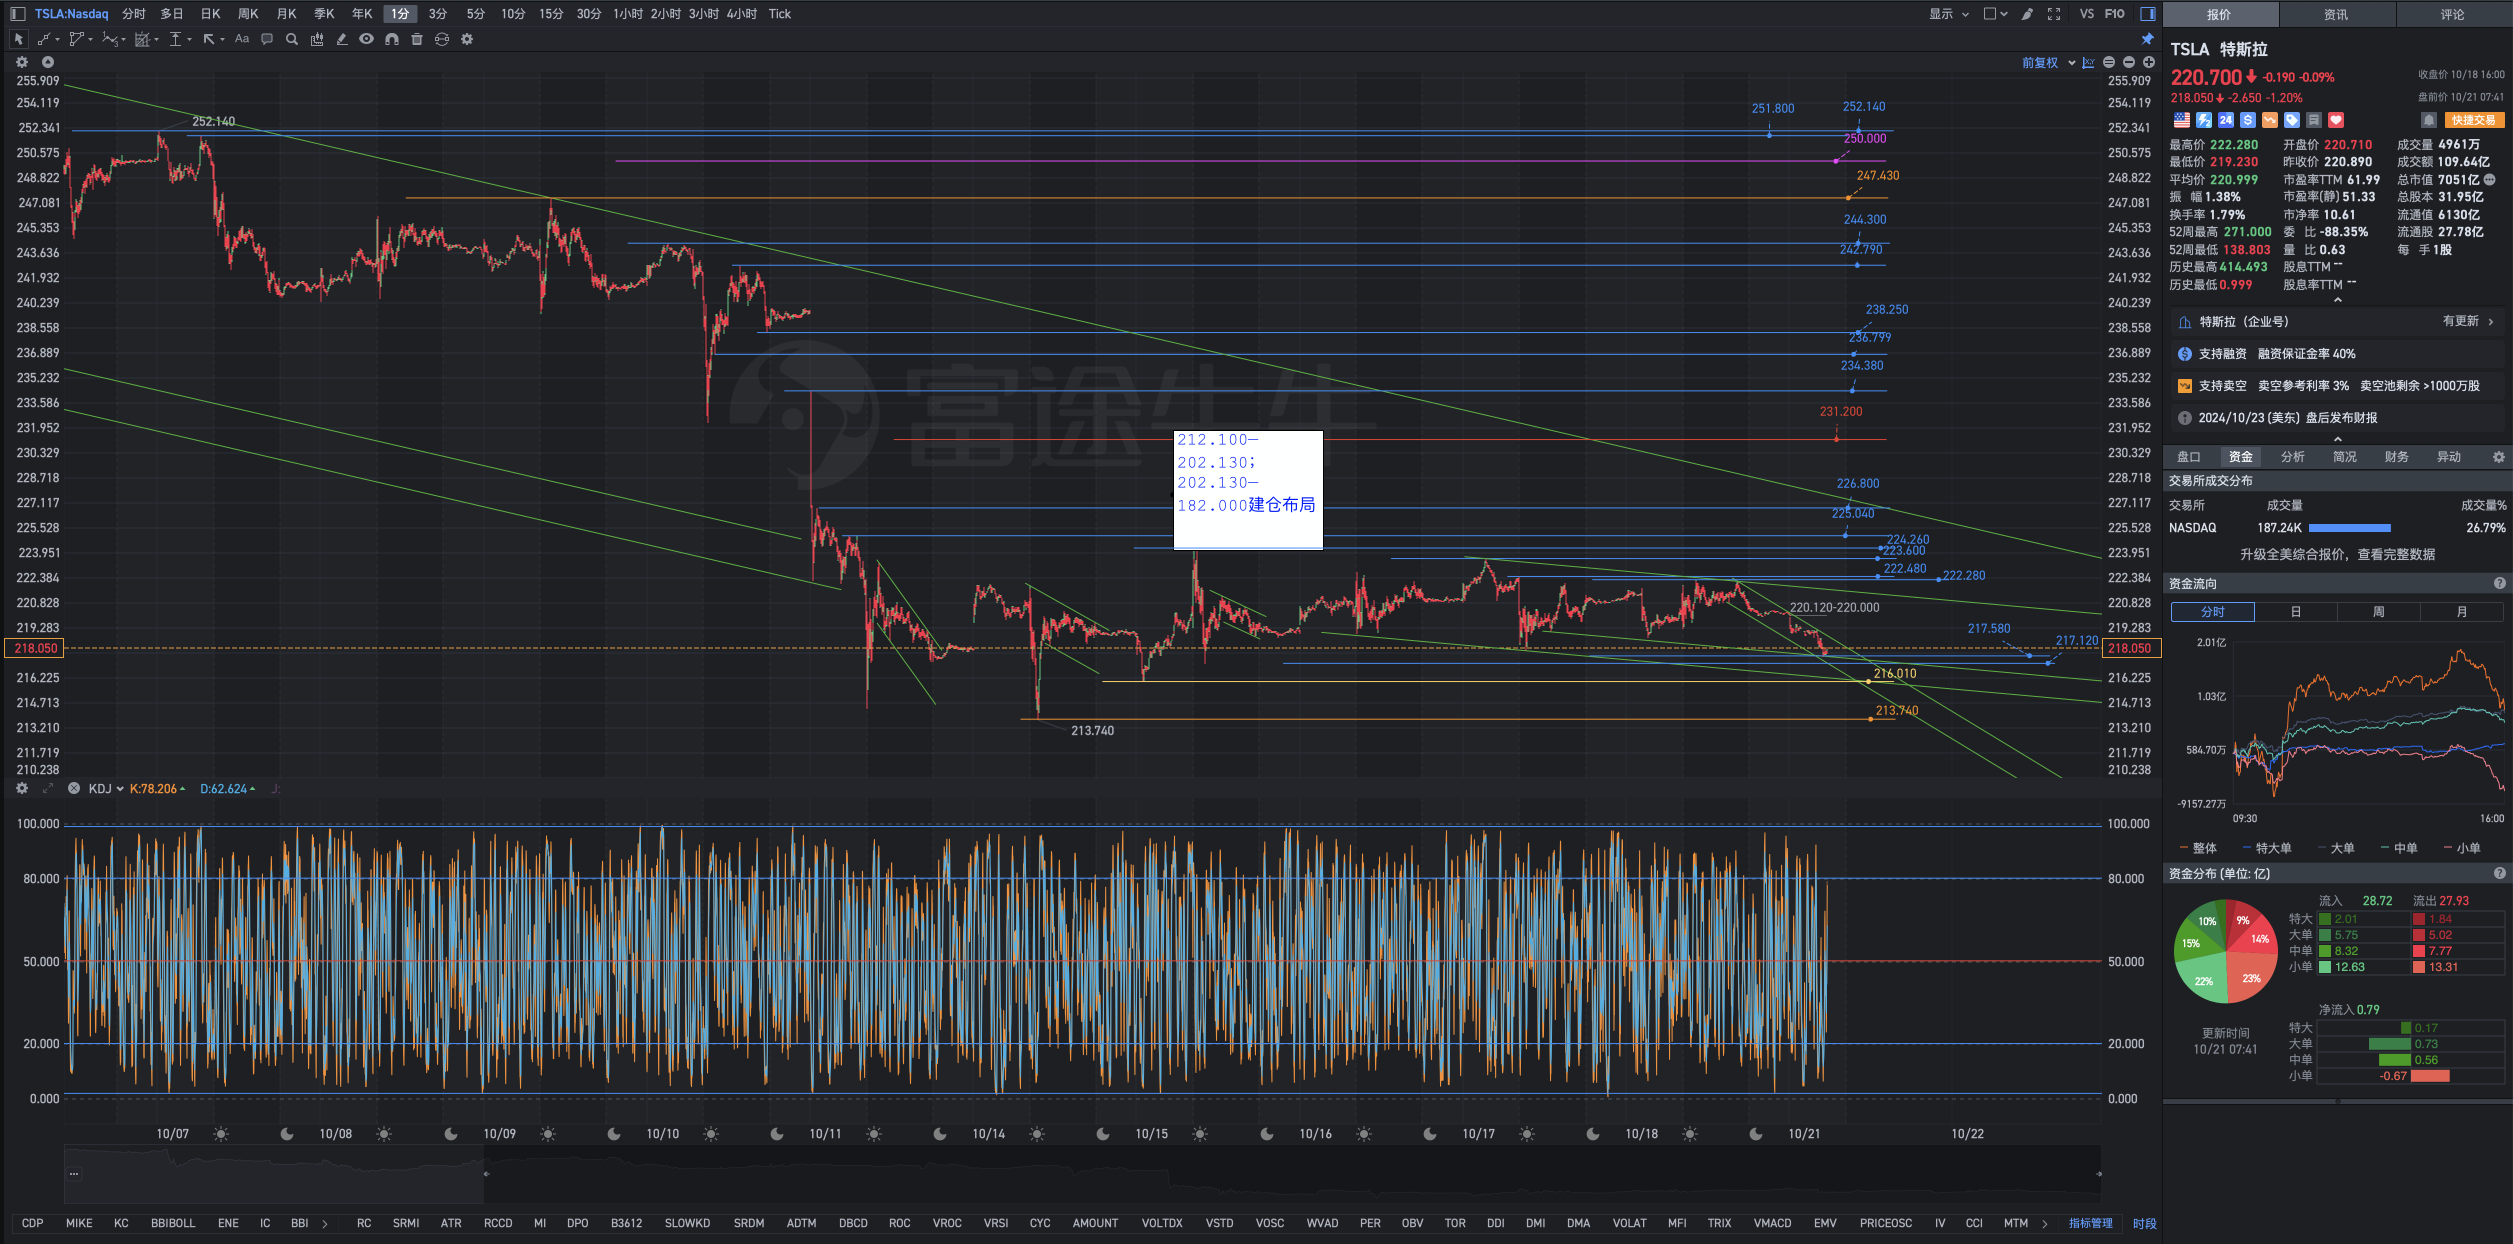Click the 快捷交易 quick trade button
This screenshot has height=1244, width=2513.
pyautogui.click(x=2474, y=120)
